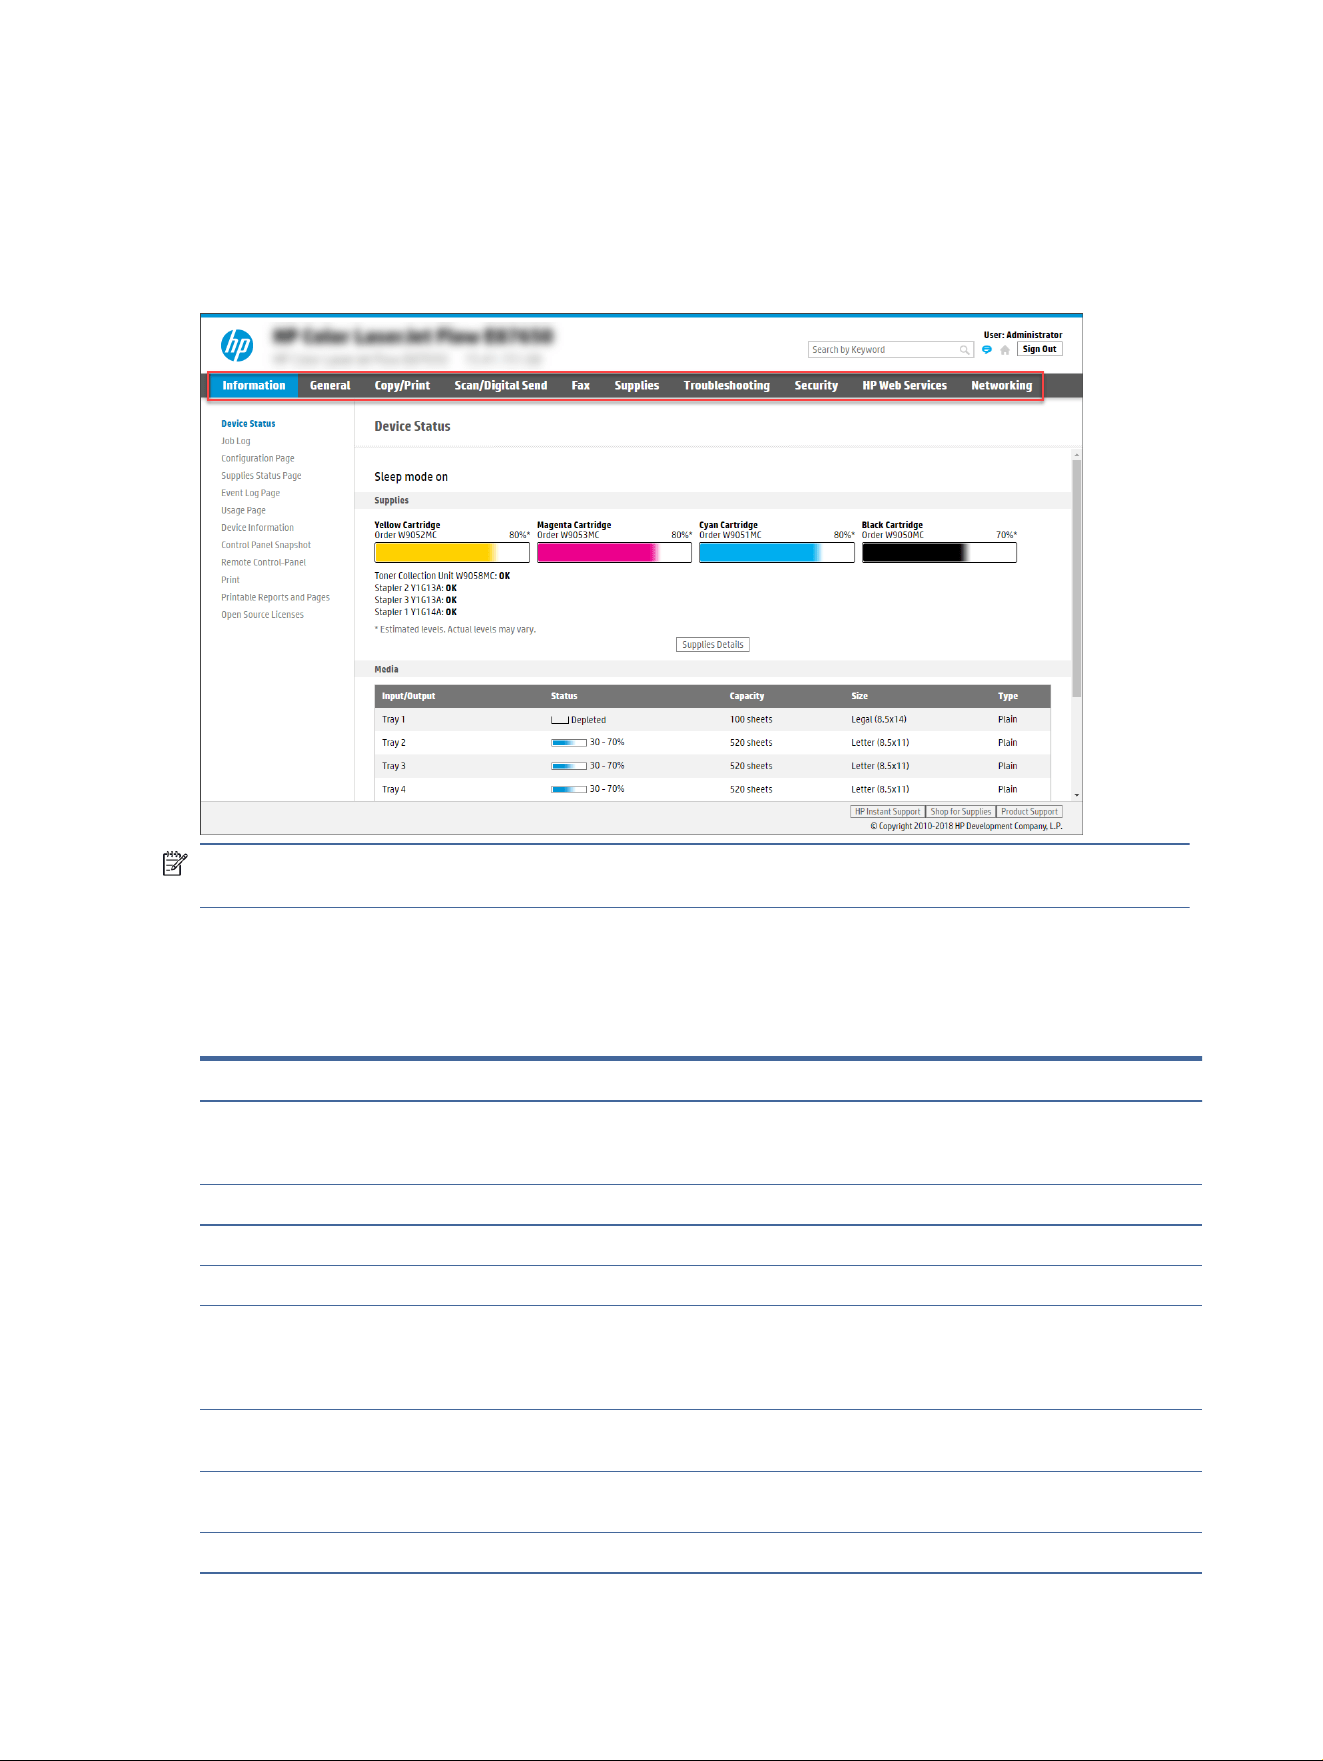Image resolution: width=1323 pixels, height=1761 pixels.
Task: Select the Scan/Digital Send tab
Action: tap(501, 386)
